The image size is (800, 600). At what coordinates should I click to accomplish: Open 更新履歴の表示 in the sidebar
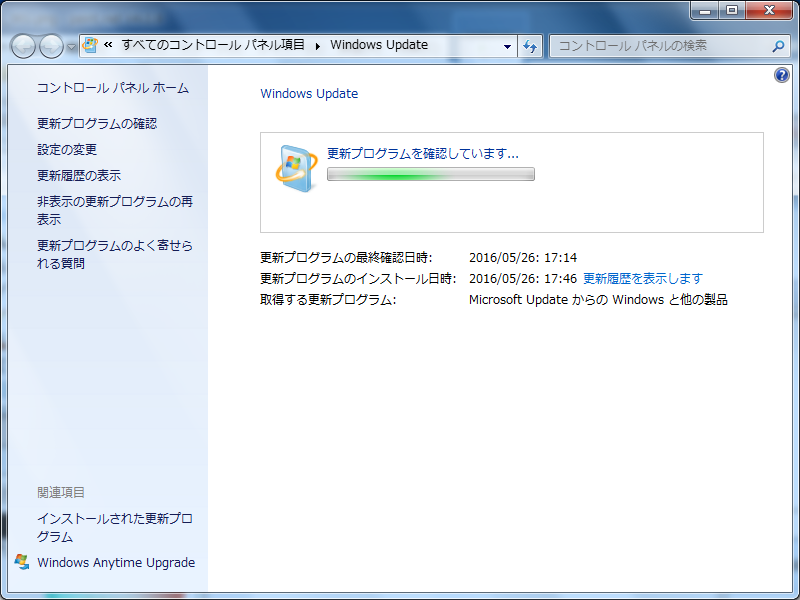click(79, 176)
